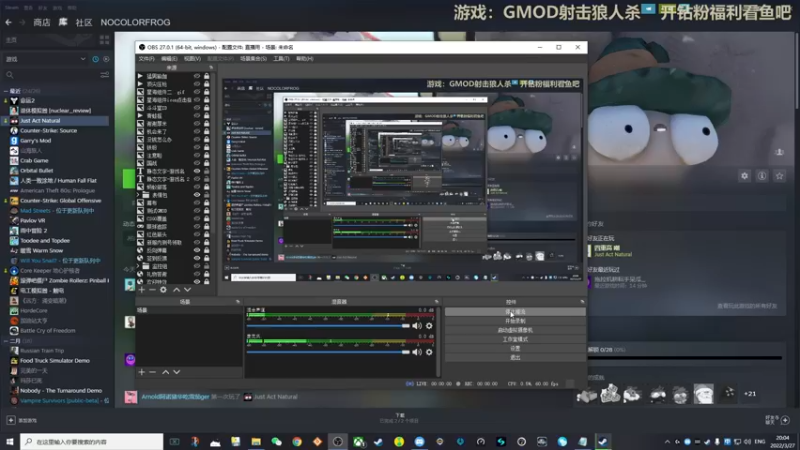Open 麦克风 channel gear settings in mixer

(x=429, y=352)
